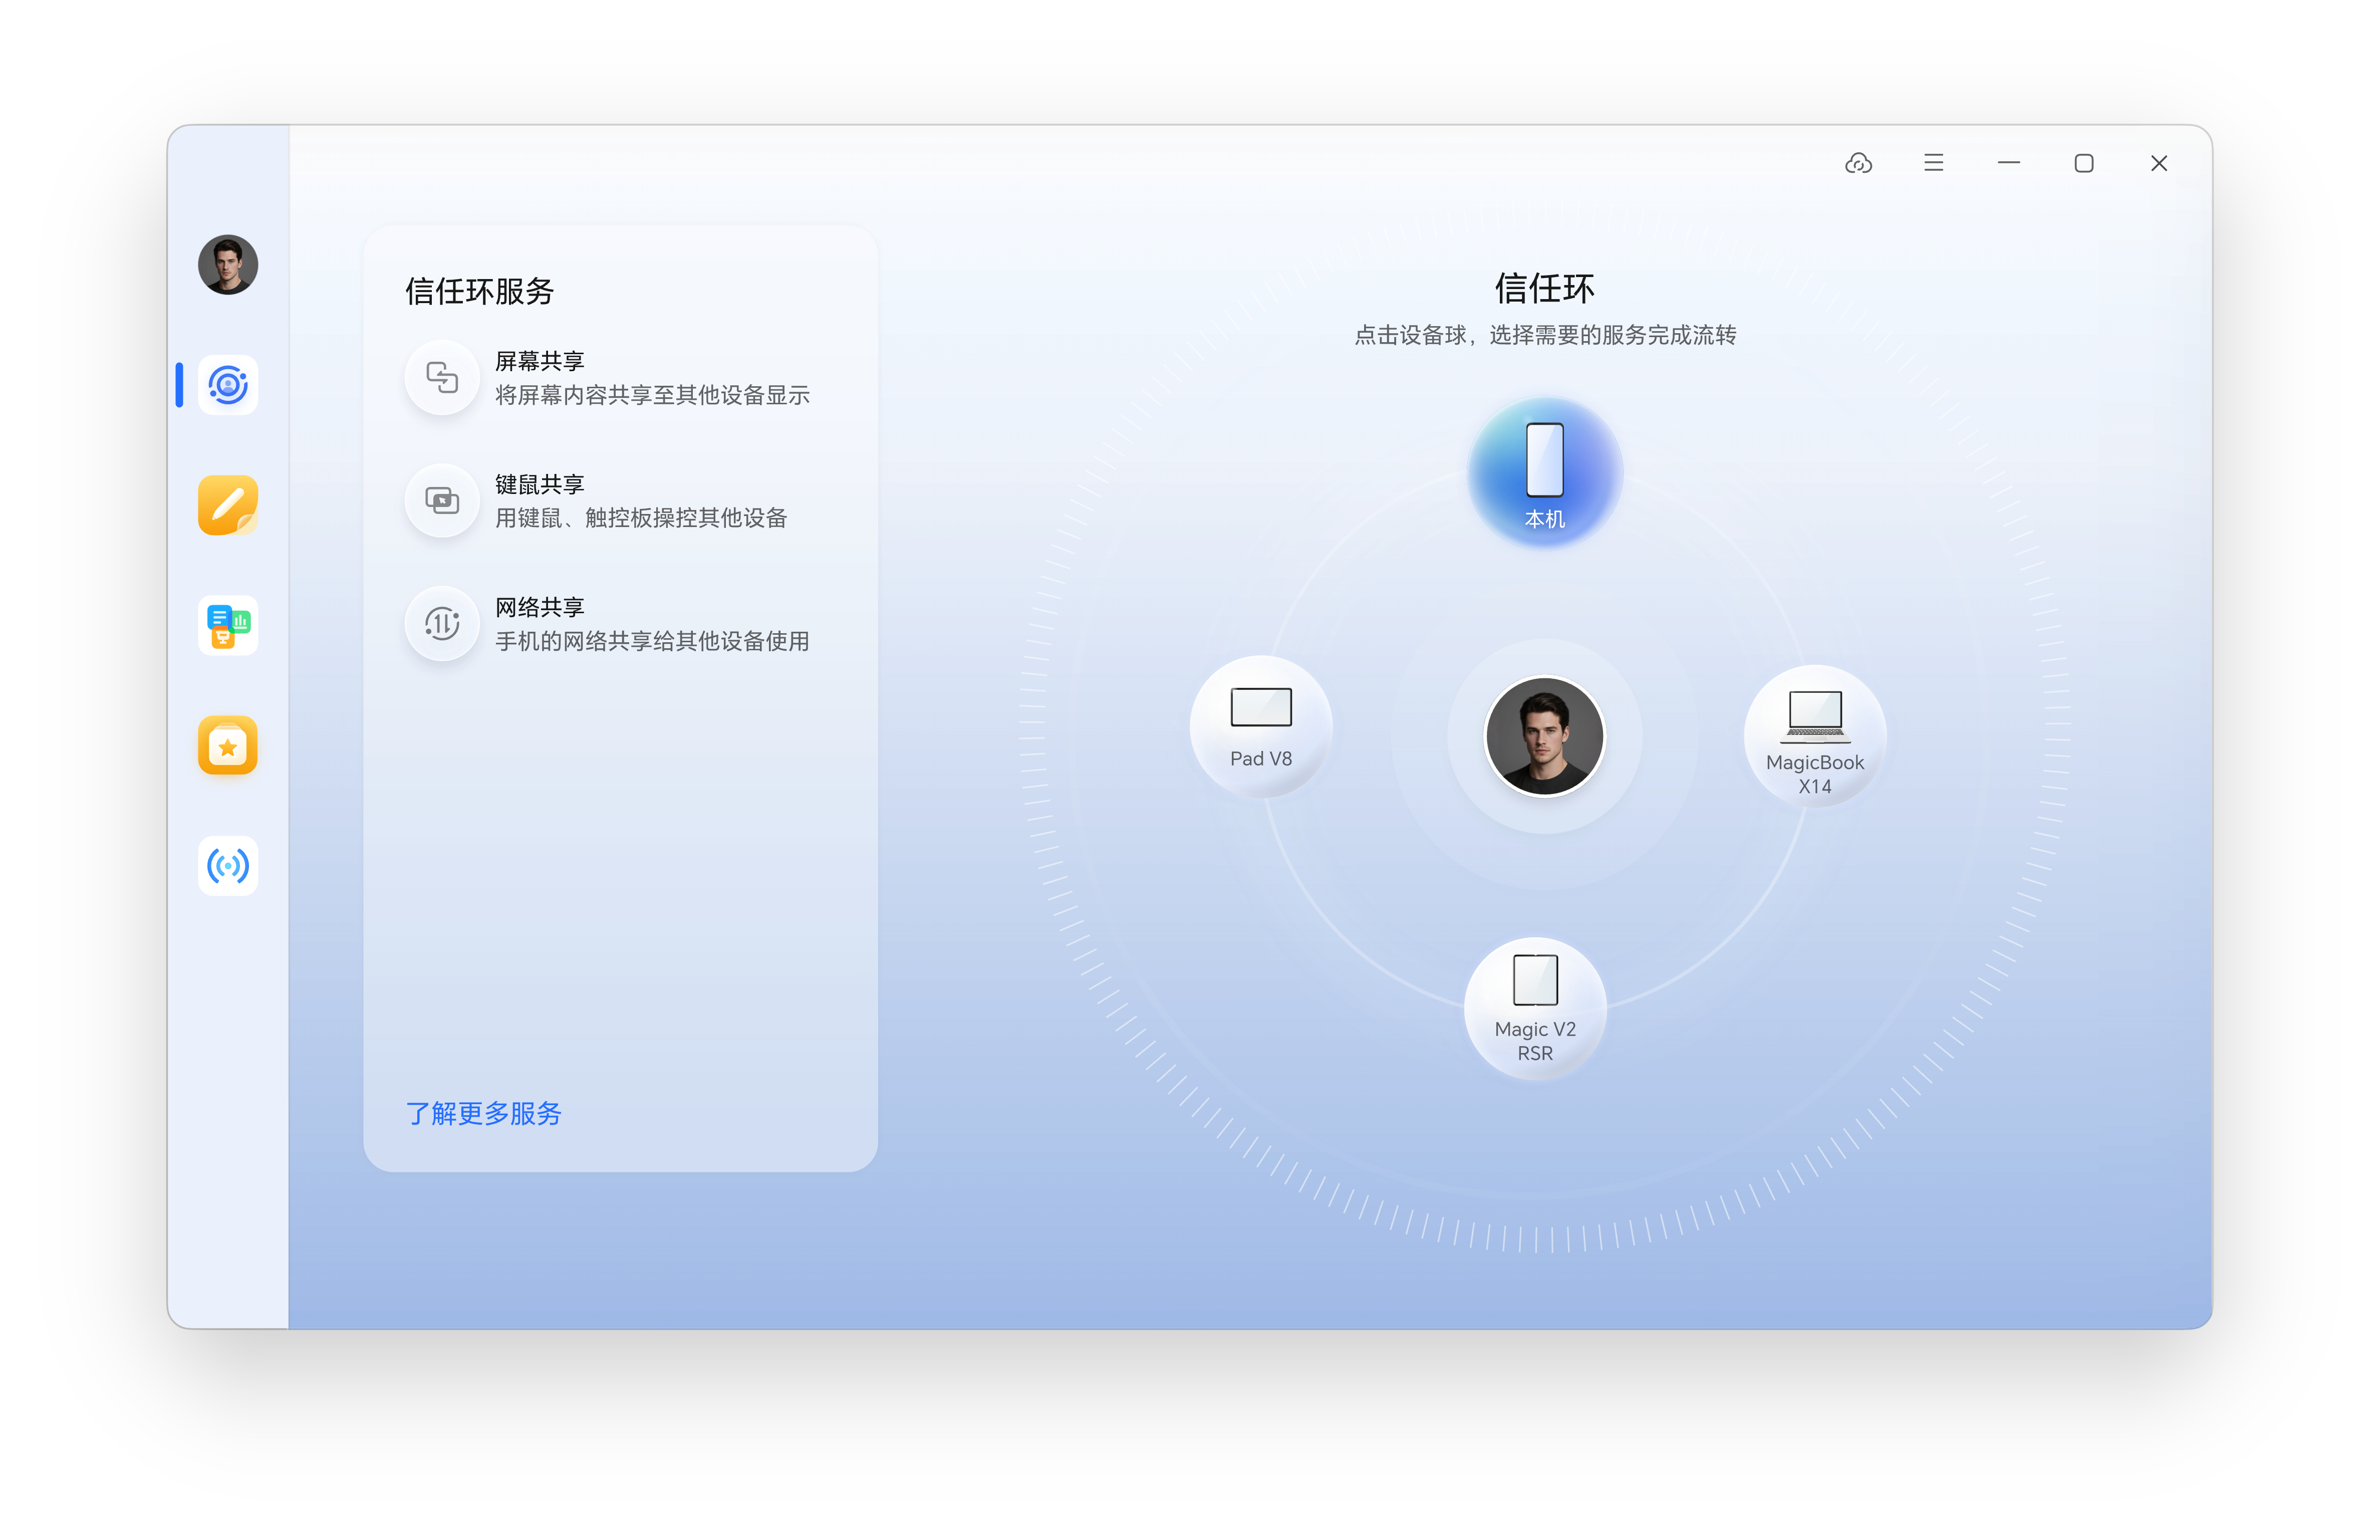Select the Magic V2 RSR device ball
Viewport: 2380px width, 1540px height.
[1535, 1008]
